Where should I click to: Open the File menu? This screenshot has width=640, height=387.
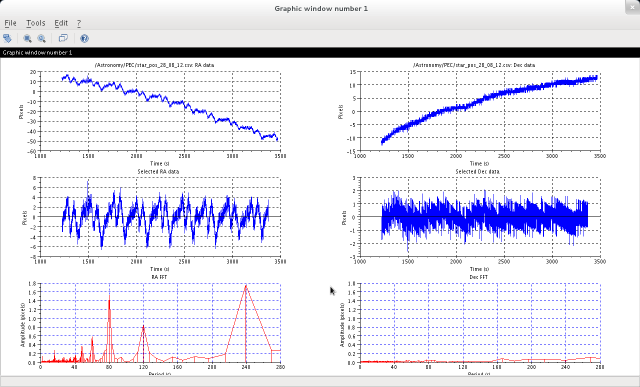coord(10,23)
